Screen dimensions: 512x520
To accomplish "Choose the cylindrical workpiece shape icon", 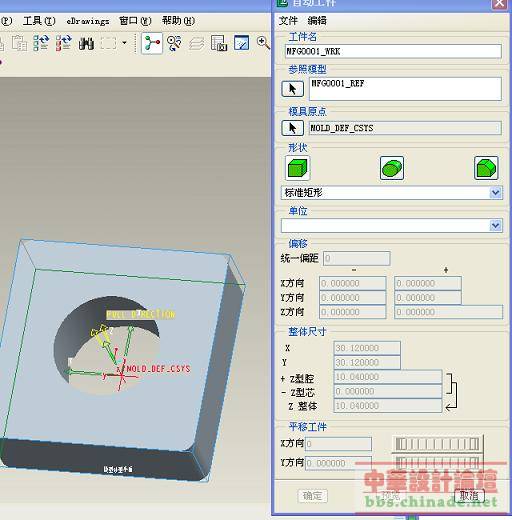I will (392, 168).
